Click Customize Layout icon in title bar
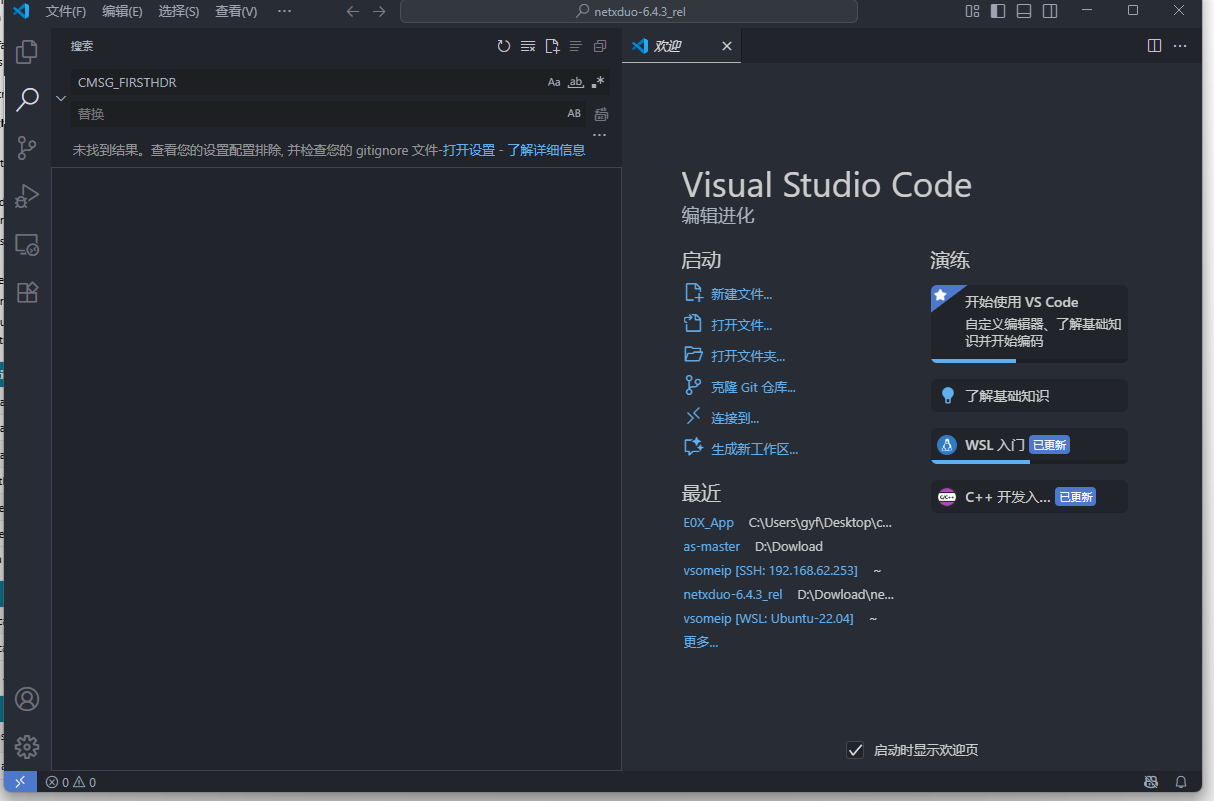 972,11
